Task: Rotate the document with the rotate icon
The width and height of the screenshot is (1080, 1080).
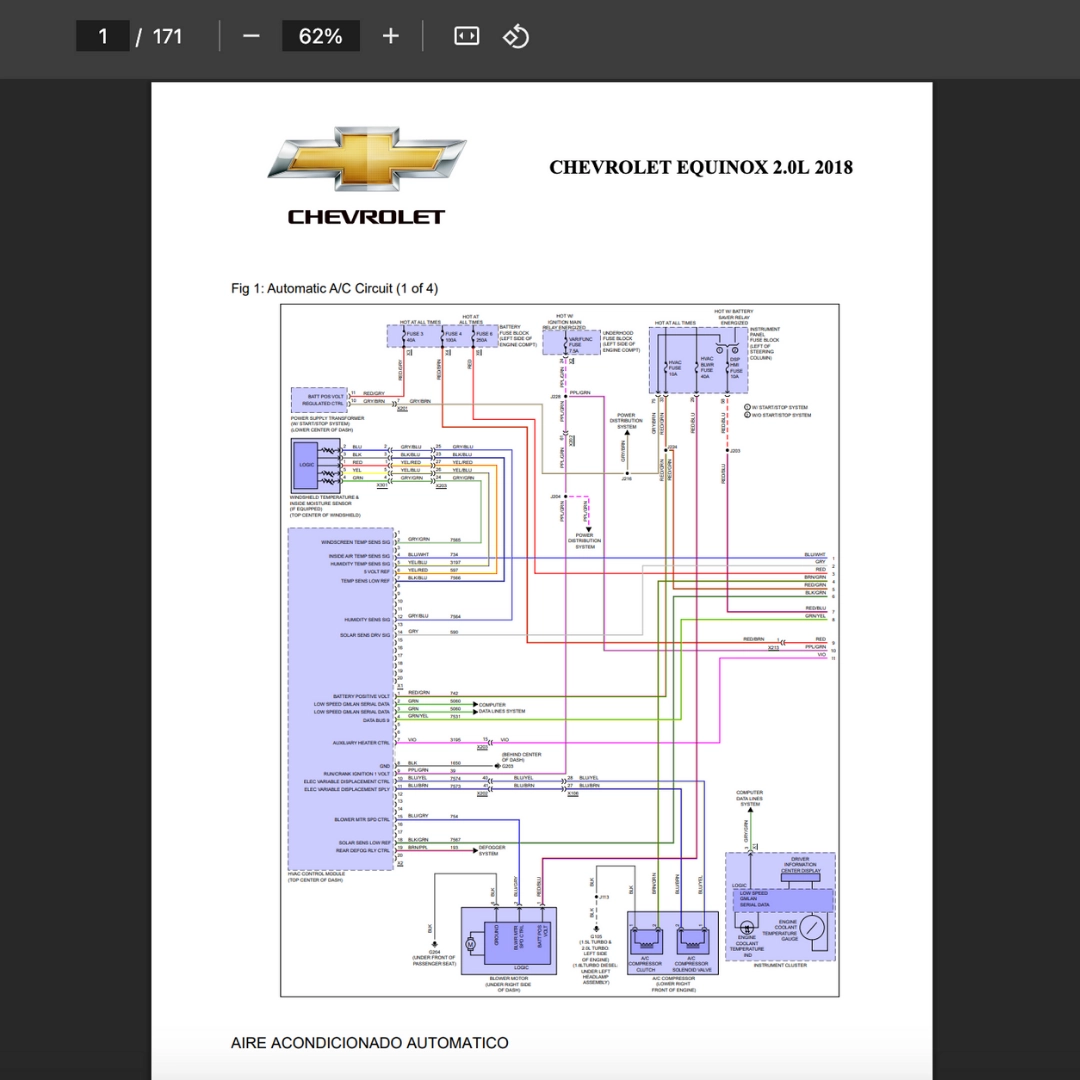Action: point(516,36)
